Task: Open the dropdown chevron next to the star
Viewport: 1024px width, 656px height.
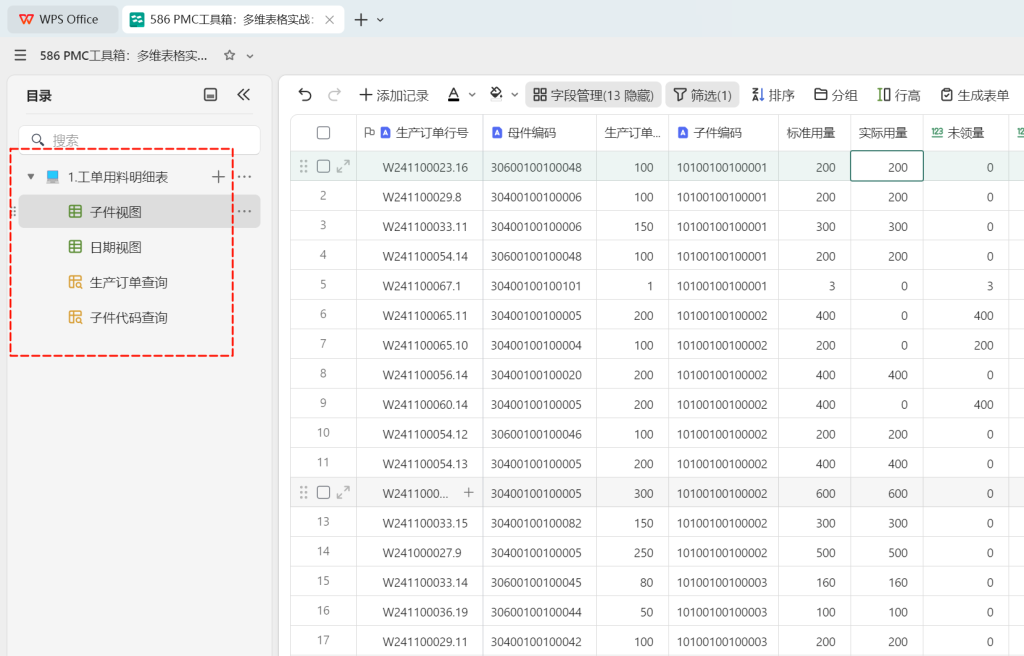Action: [249, 56]
